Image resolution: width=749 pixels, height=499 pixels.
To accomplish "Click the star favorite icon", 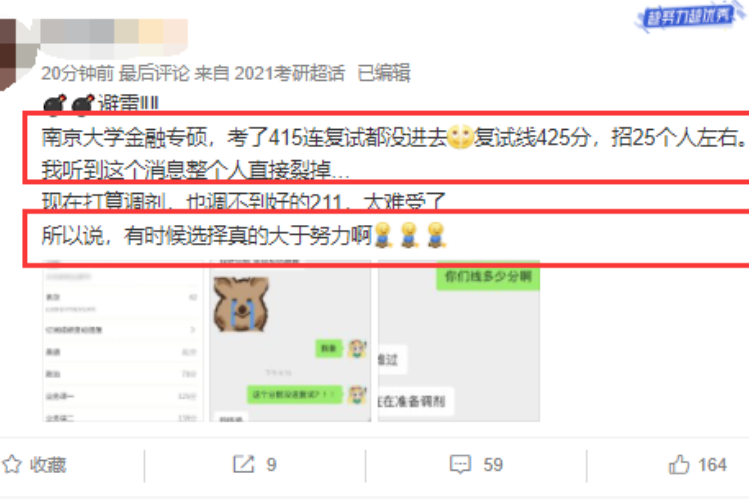I will pyautogui.click(x=11, y=464).
